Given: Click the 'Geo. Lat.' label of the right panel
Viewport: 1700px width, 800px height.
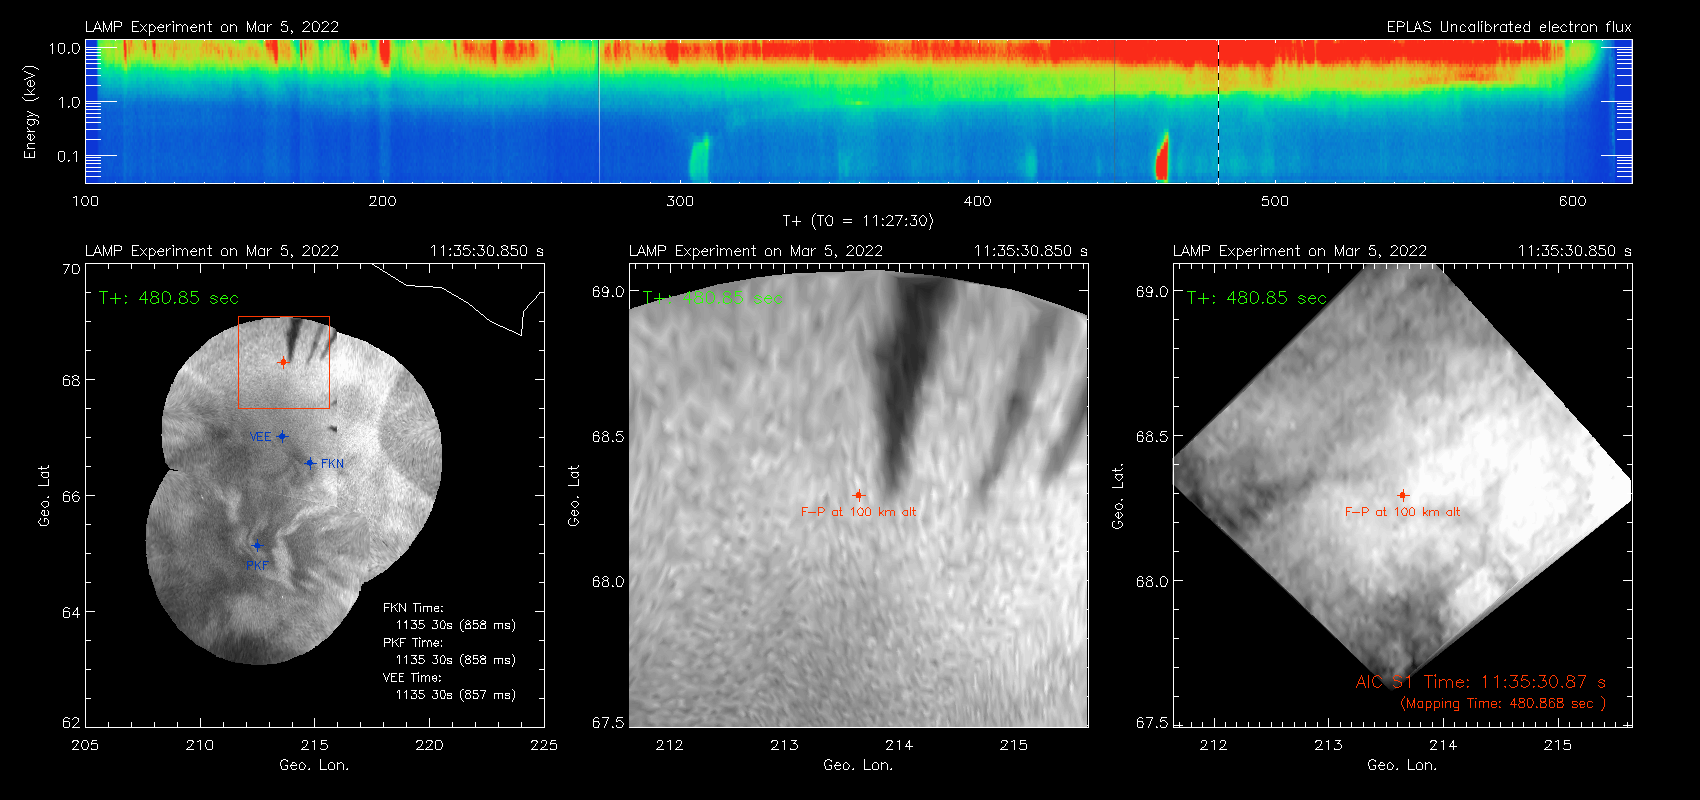Looking at the screenshot, I should [1118, 495].
